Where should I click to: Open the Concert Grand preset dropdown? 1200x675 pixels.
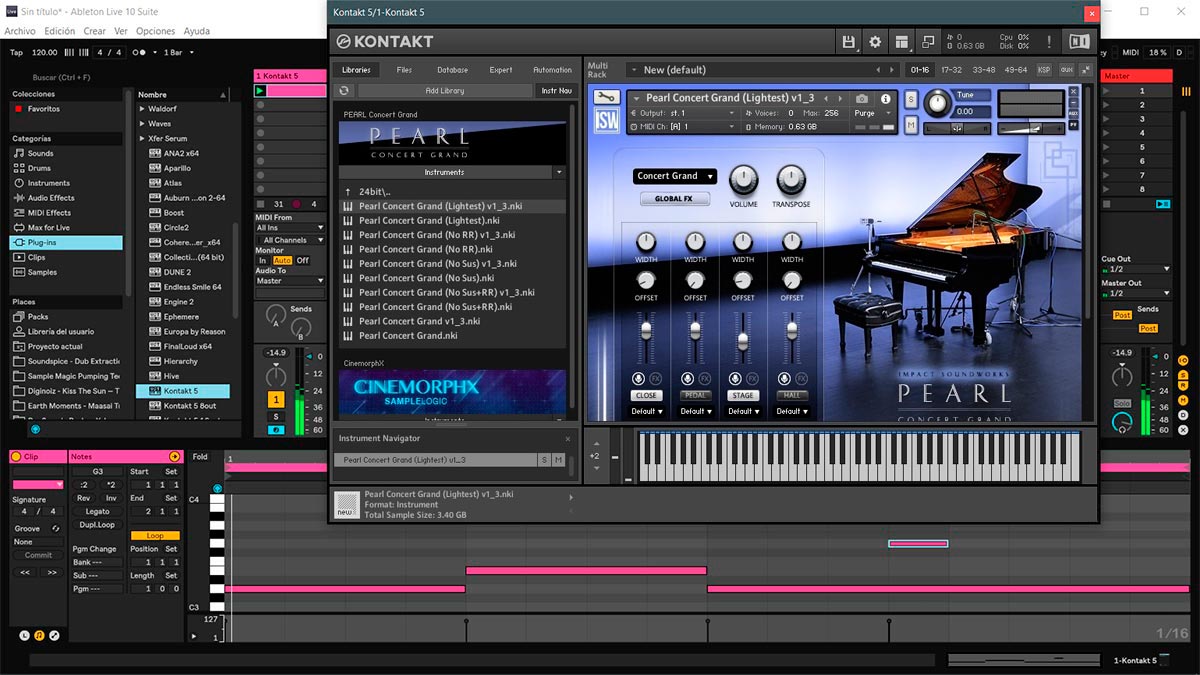pos(675,176)
